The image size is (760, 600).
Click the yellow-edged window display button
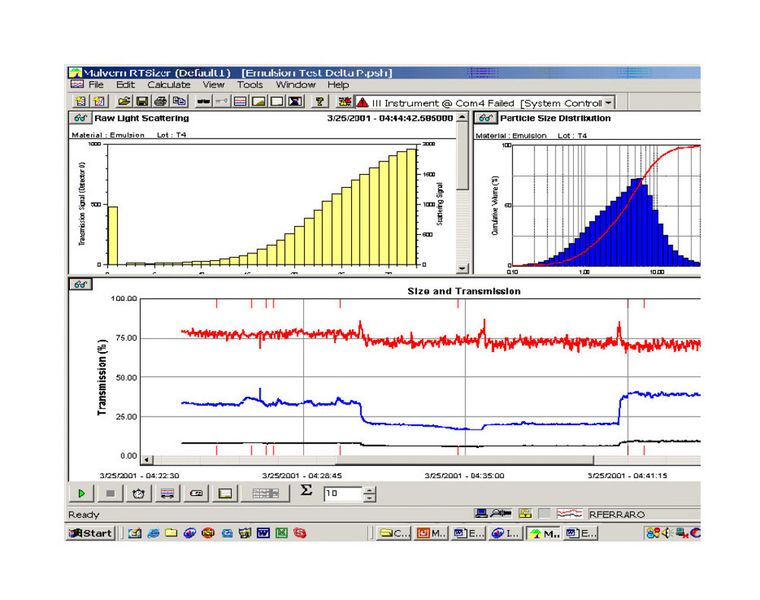pos(225,493)
